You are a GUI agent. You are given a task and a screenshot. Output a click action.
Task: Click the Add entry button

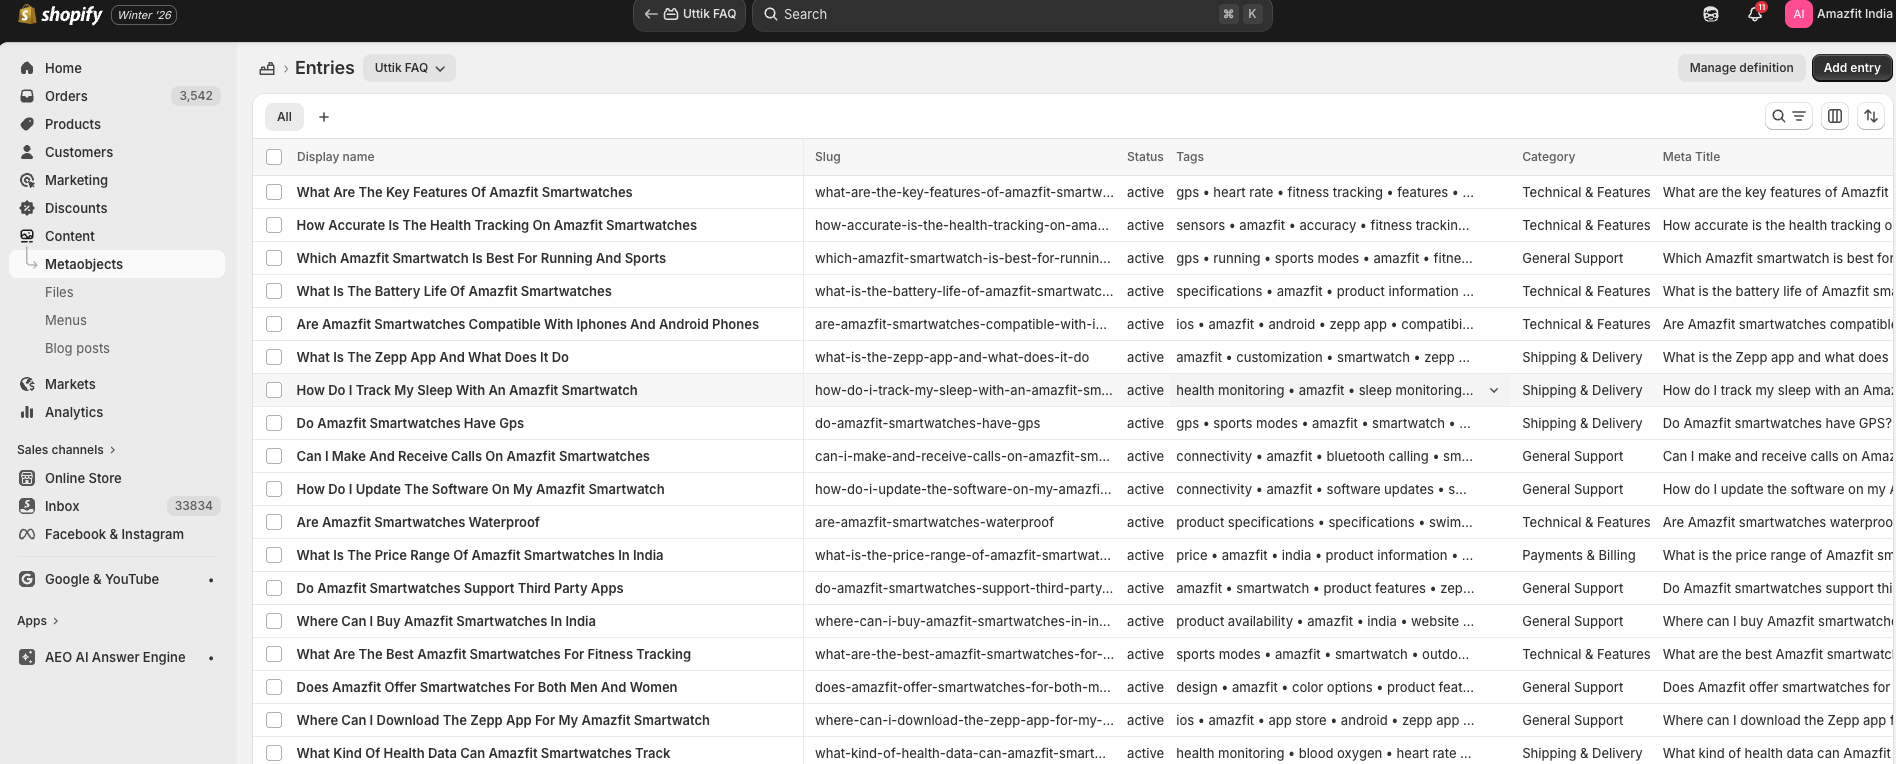coord(1851,68)
